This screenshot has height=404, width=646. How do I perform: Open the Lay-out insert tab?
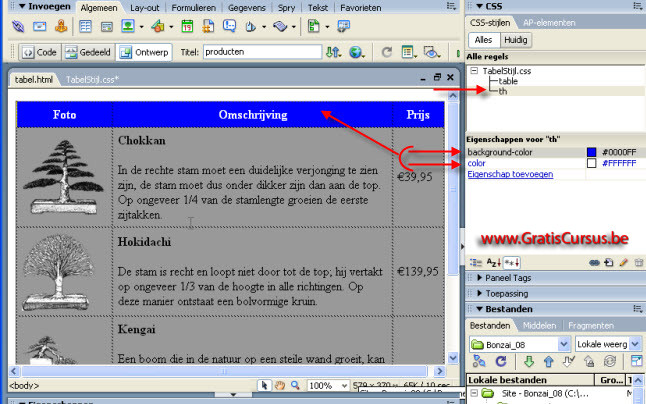[145, 8]
